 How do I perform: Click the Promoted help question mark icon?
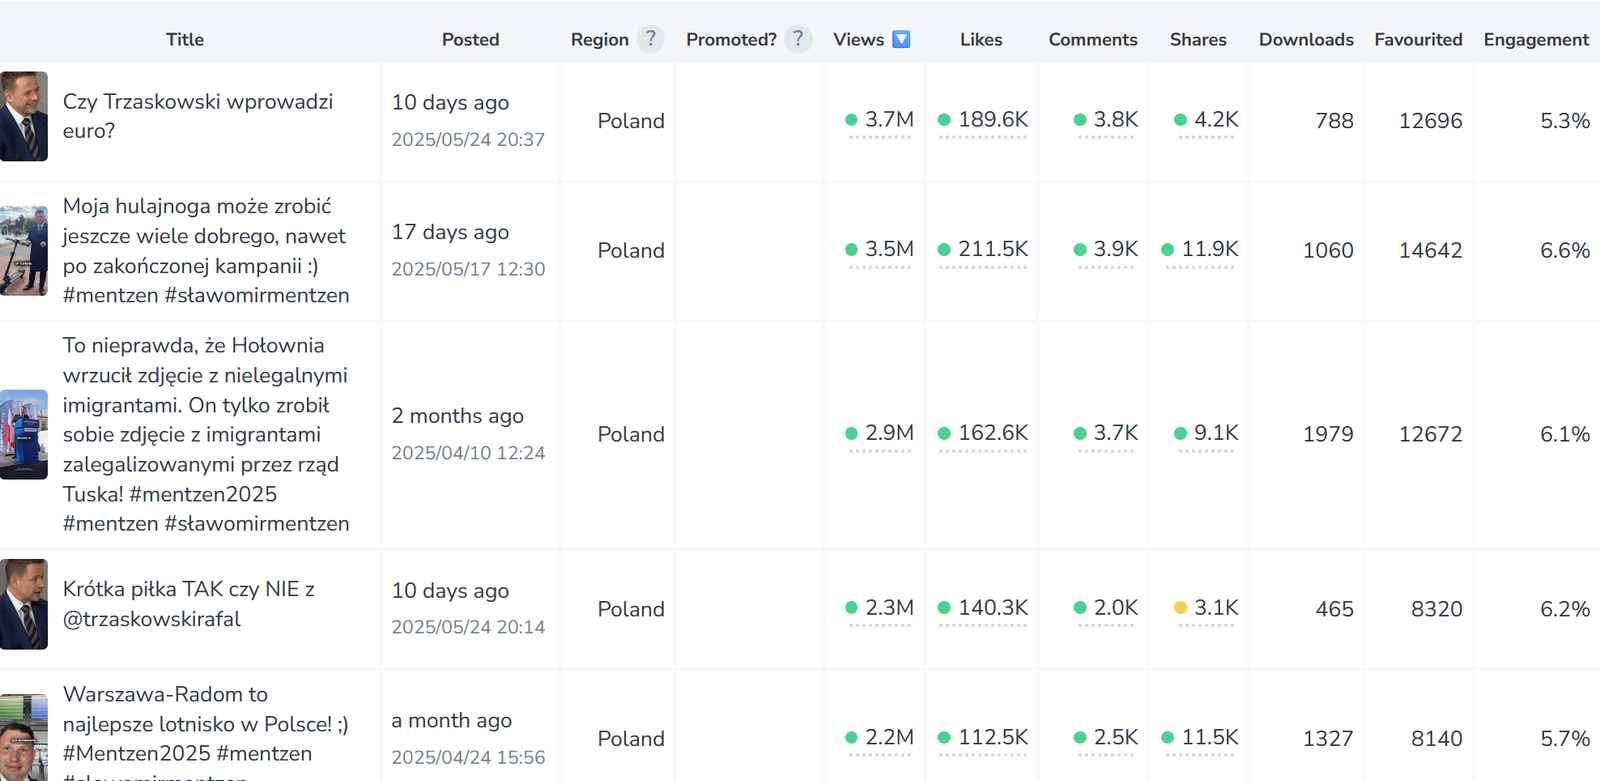(x=797, y=39)
